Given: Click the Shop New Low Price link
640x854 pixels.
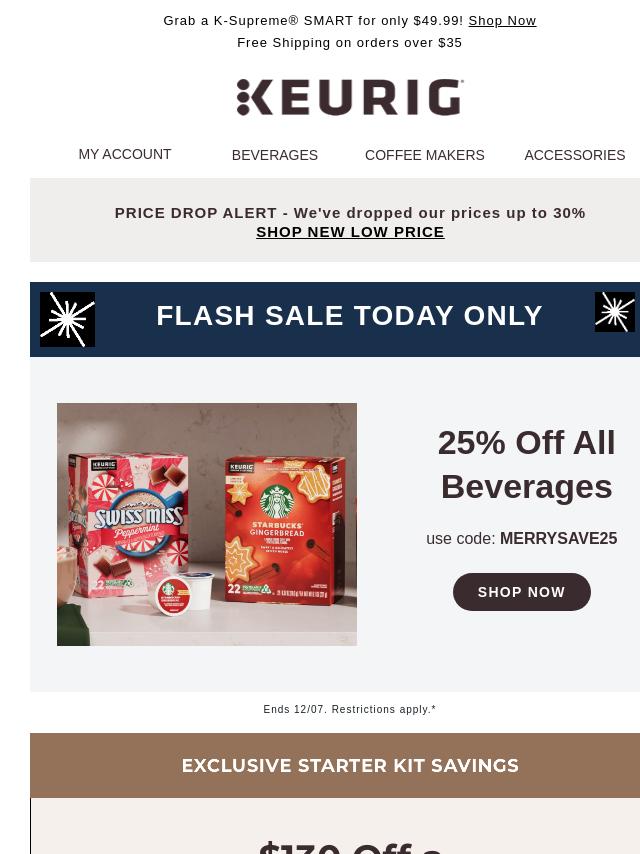Looking at the screenshot, I should [x=350, y=232].
